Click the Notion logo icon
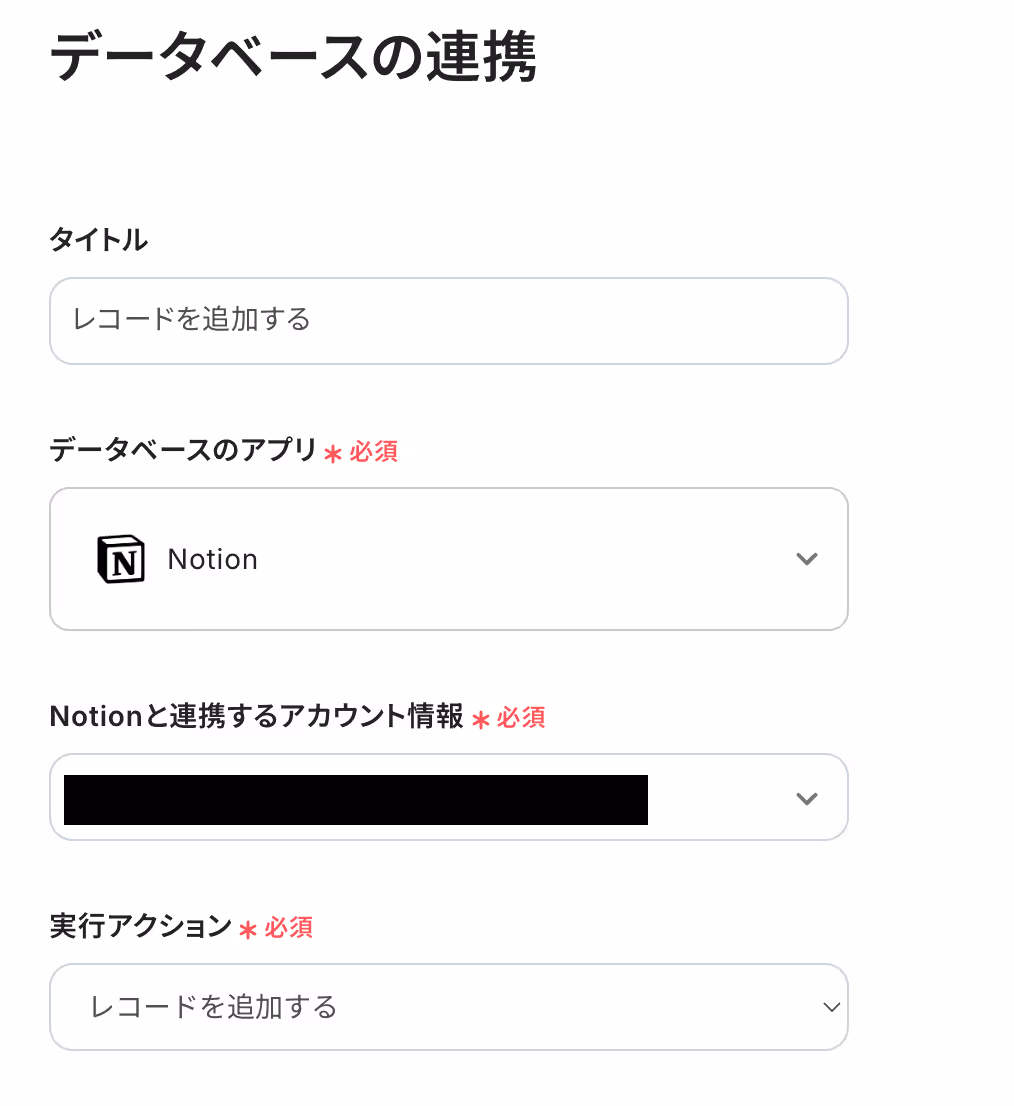1014x1106 pixels. (x=120, y=559)
